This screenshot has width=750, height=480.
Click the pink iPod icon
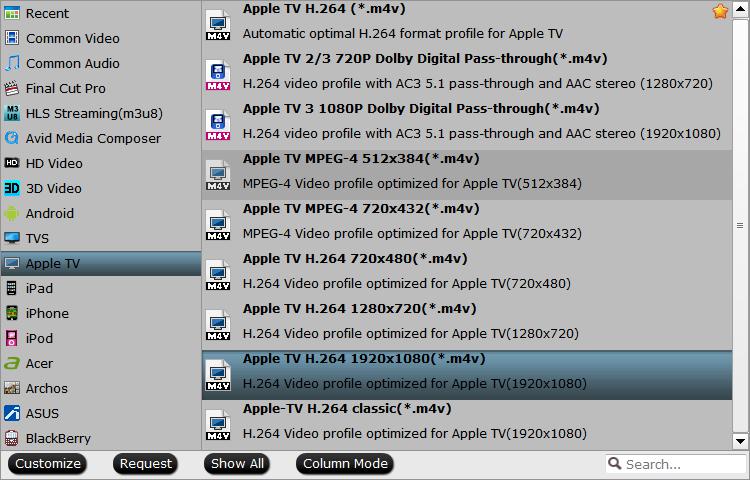point(11,338)
